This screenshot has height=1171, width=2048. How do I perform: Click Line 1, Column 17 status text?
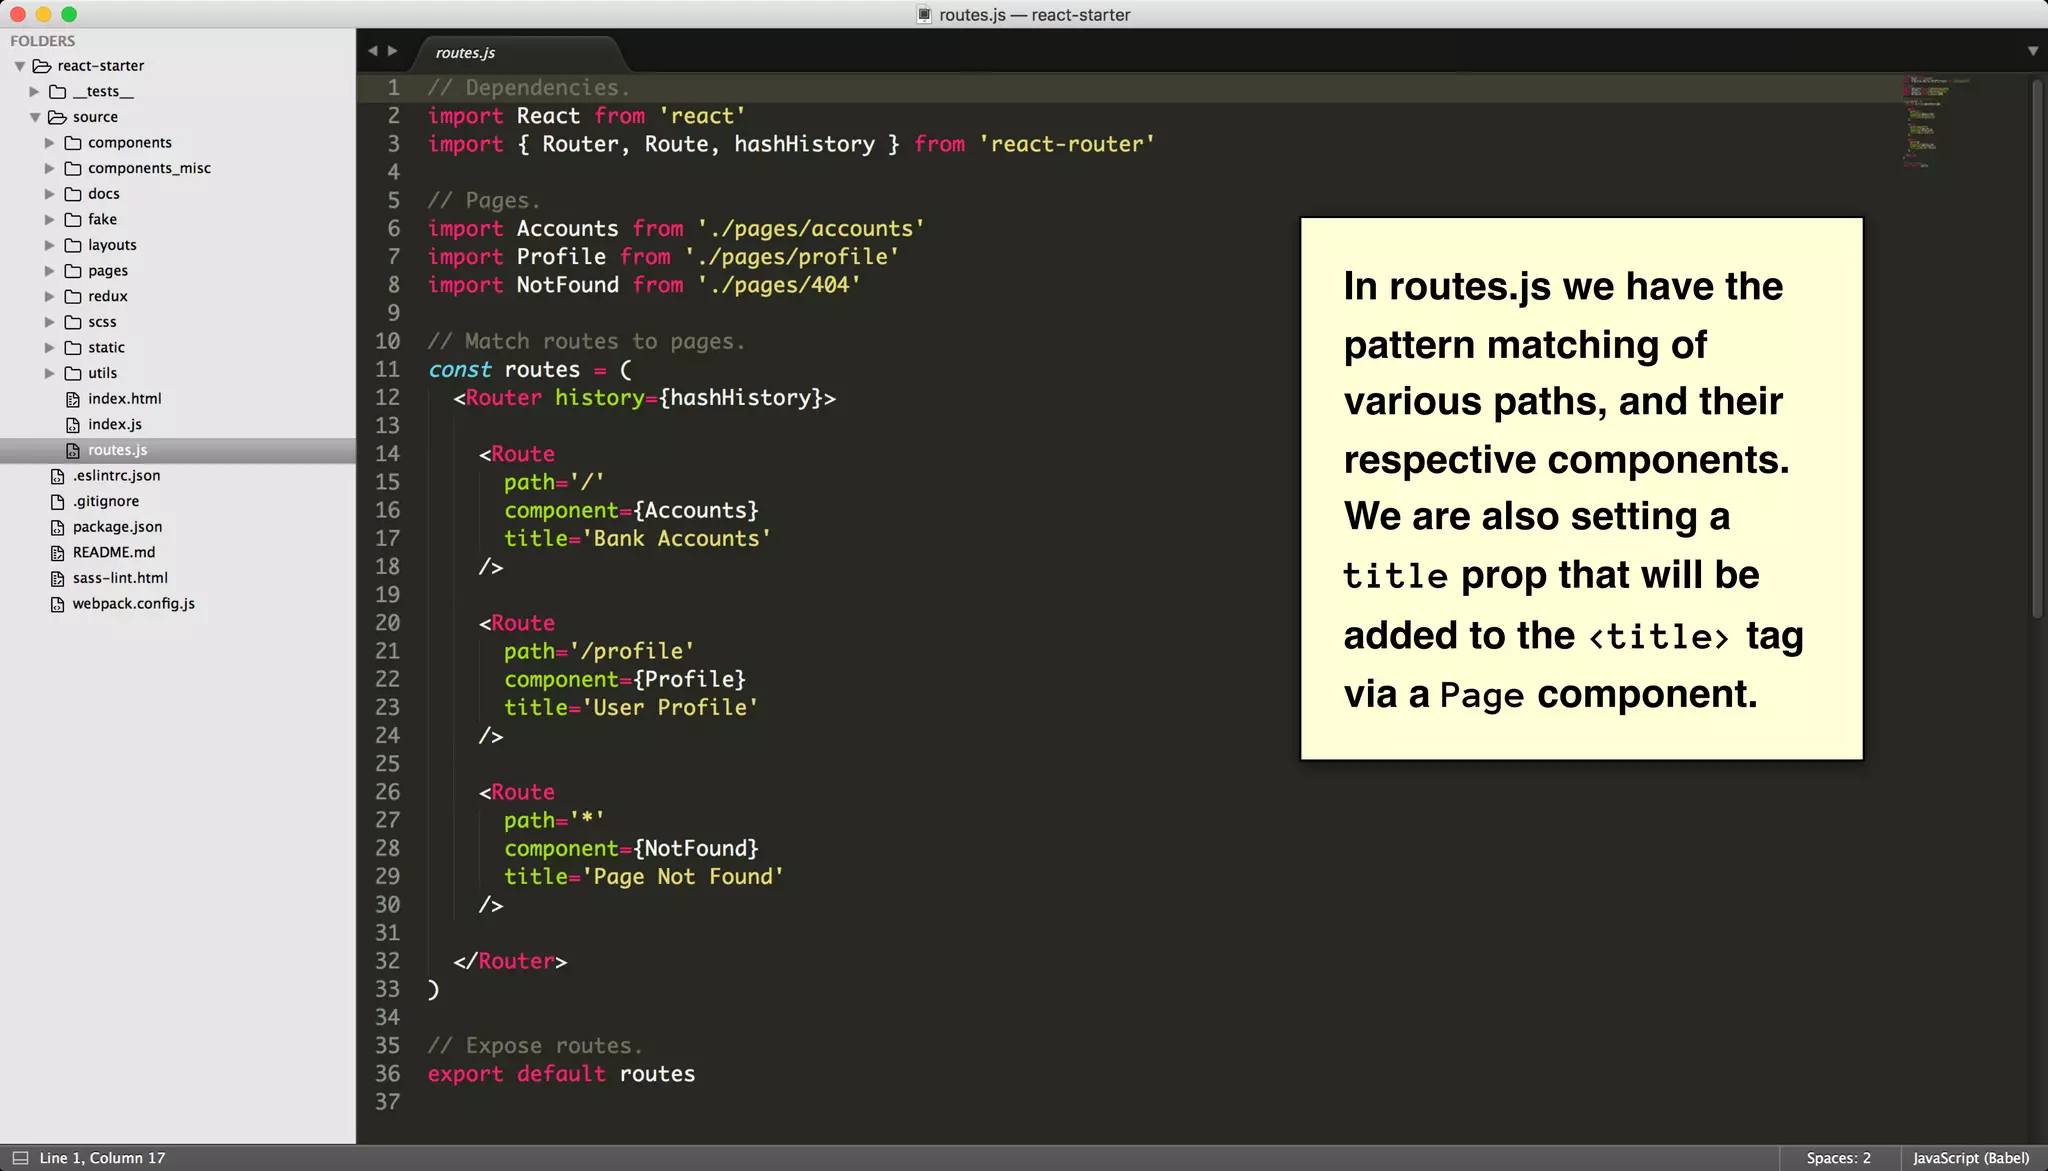[102, 1158]
